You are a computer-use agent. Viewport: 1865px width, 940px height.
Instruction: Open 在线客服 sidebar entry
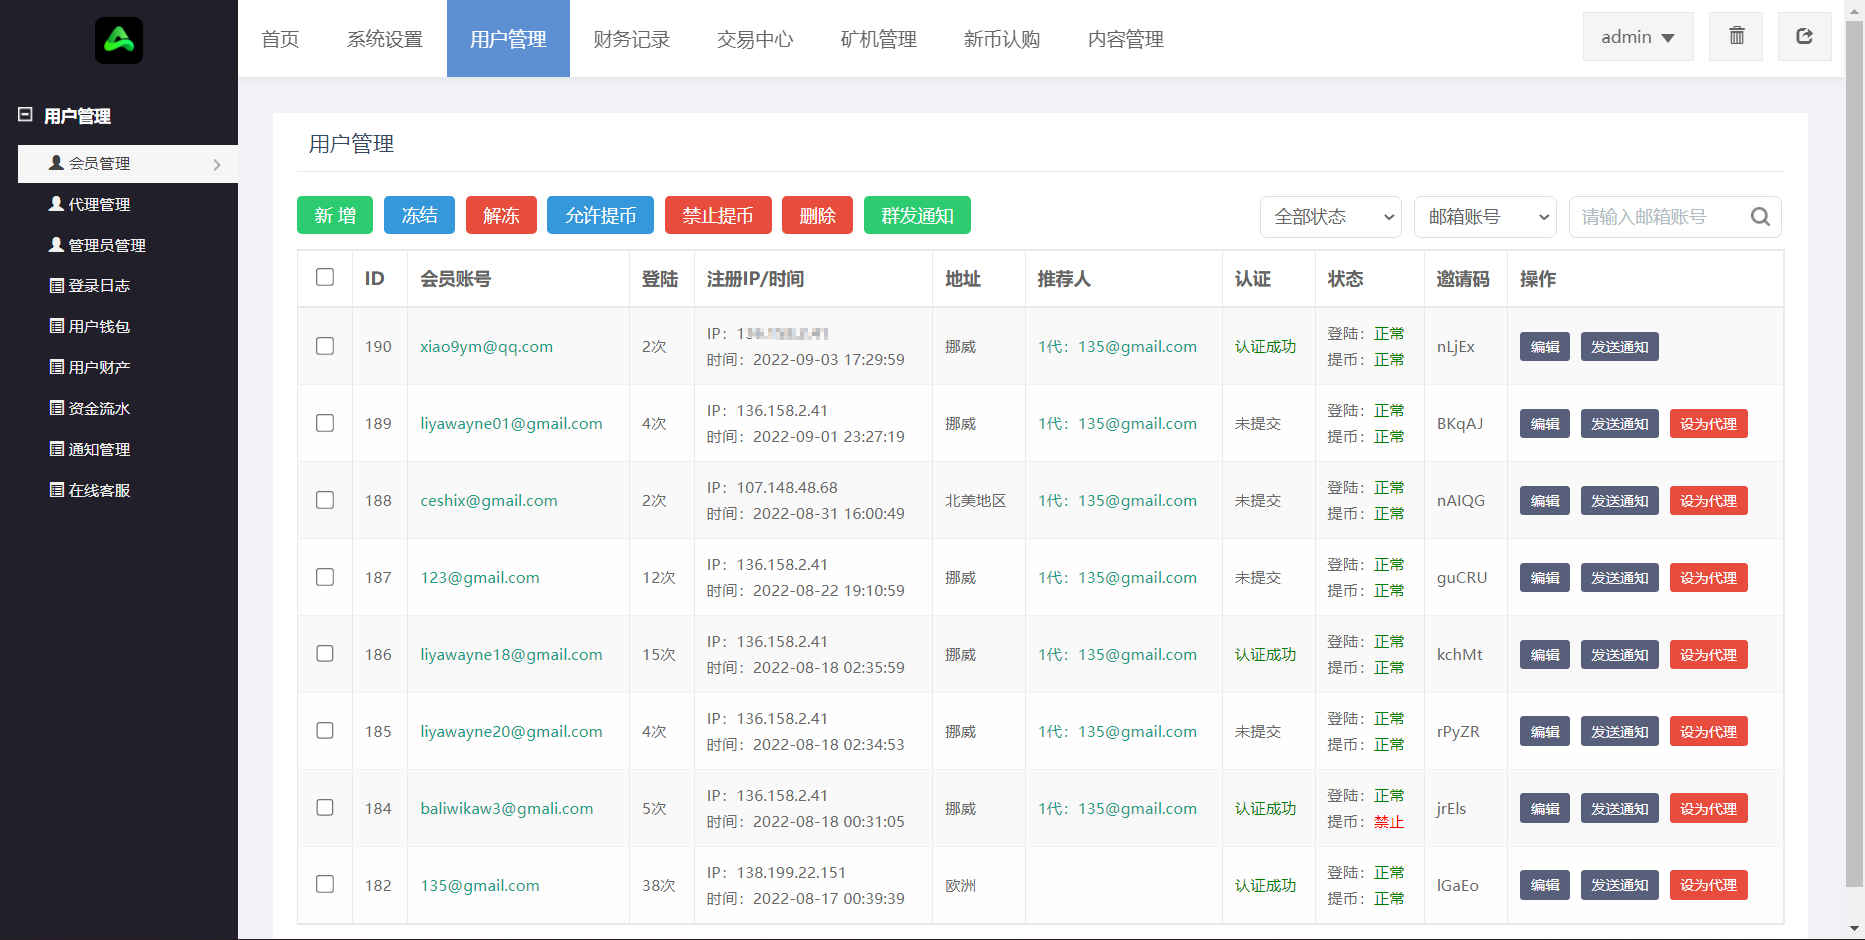click(90, 491)
